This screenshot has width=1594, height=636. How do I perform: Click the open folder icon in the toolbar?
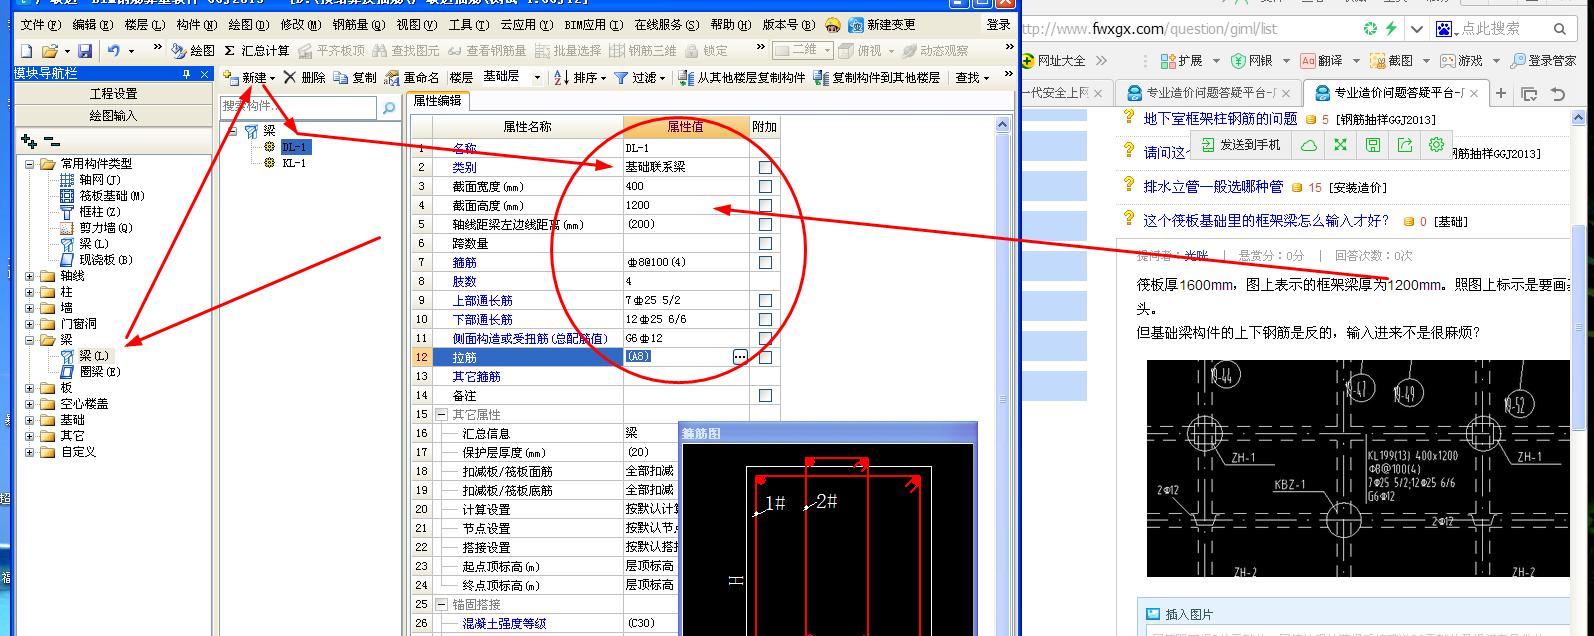coord(50,50)
